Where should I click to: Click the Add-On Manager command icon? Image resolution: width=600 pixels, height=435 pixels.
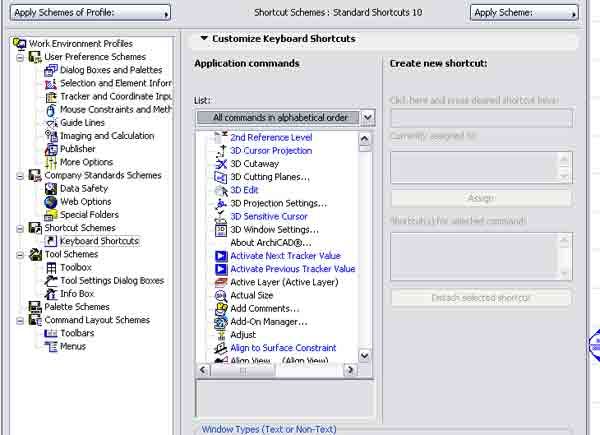point(221,322)
